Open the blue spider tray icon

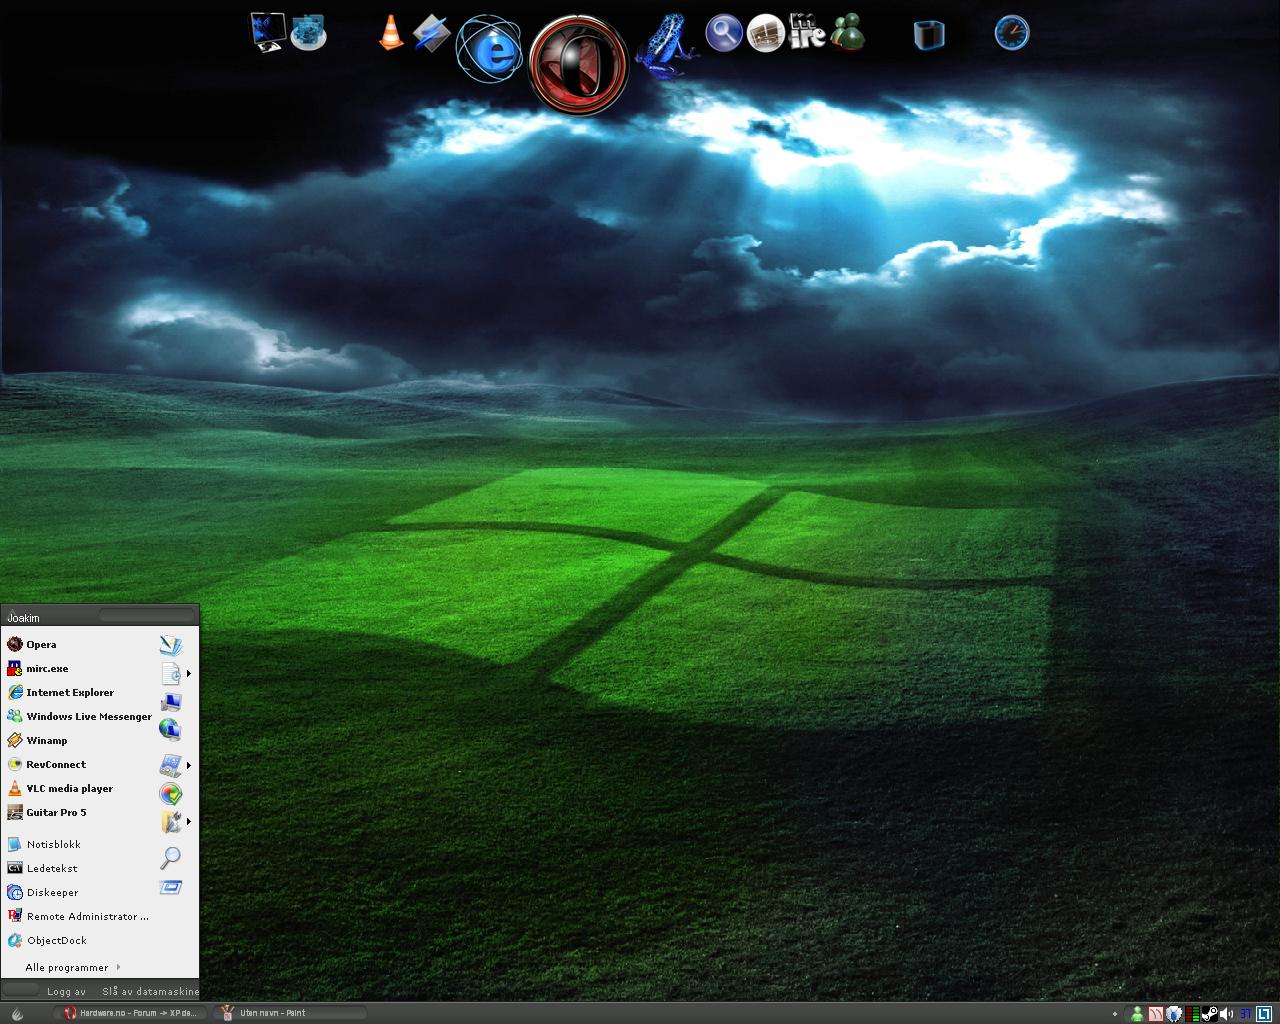tap(1174, 1014)
